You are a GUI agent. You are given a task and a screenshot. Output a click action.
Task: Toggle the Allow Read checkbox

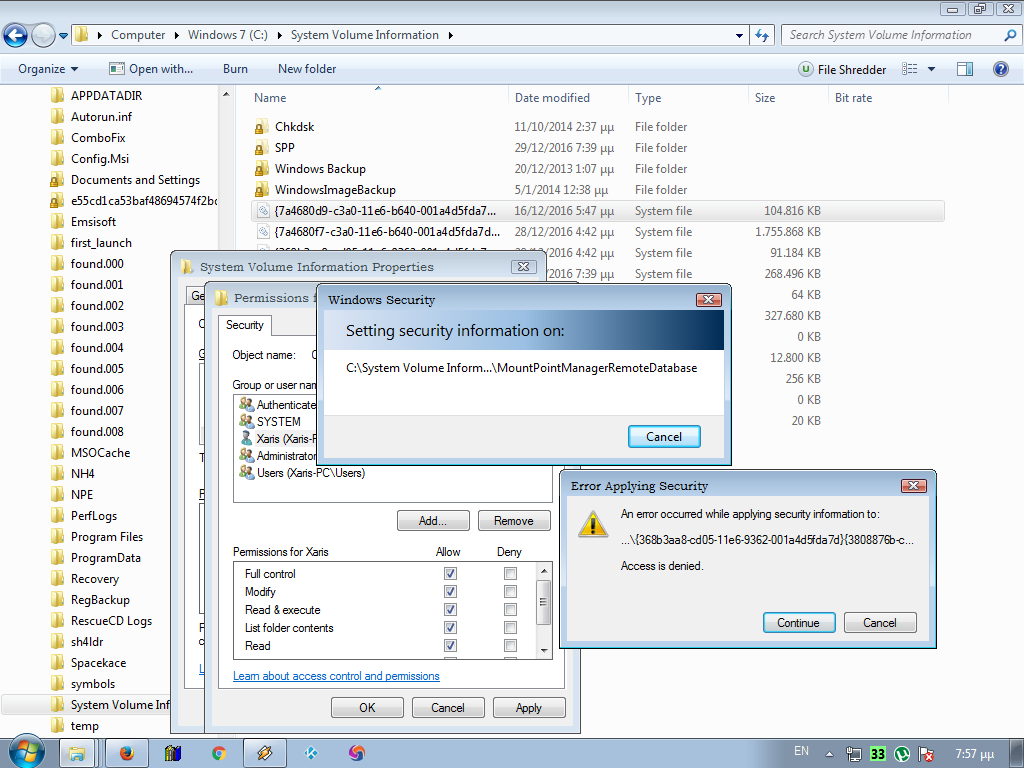pos(450,645)
